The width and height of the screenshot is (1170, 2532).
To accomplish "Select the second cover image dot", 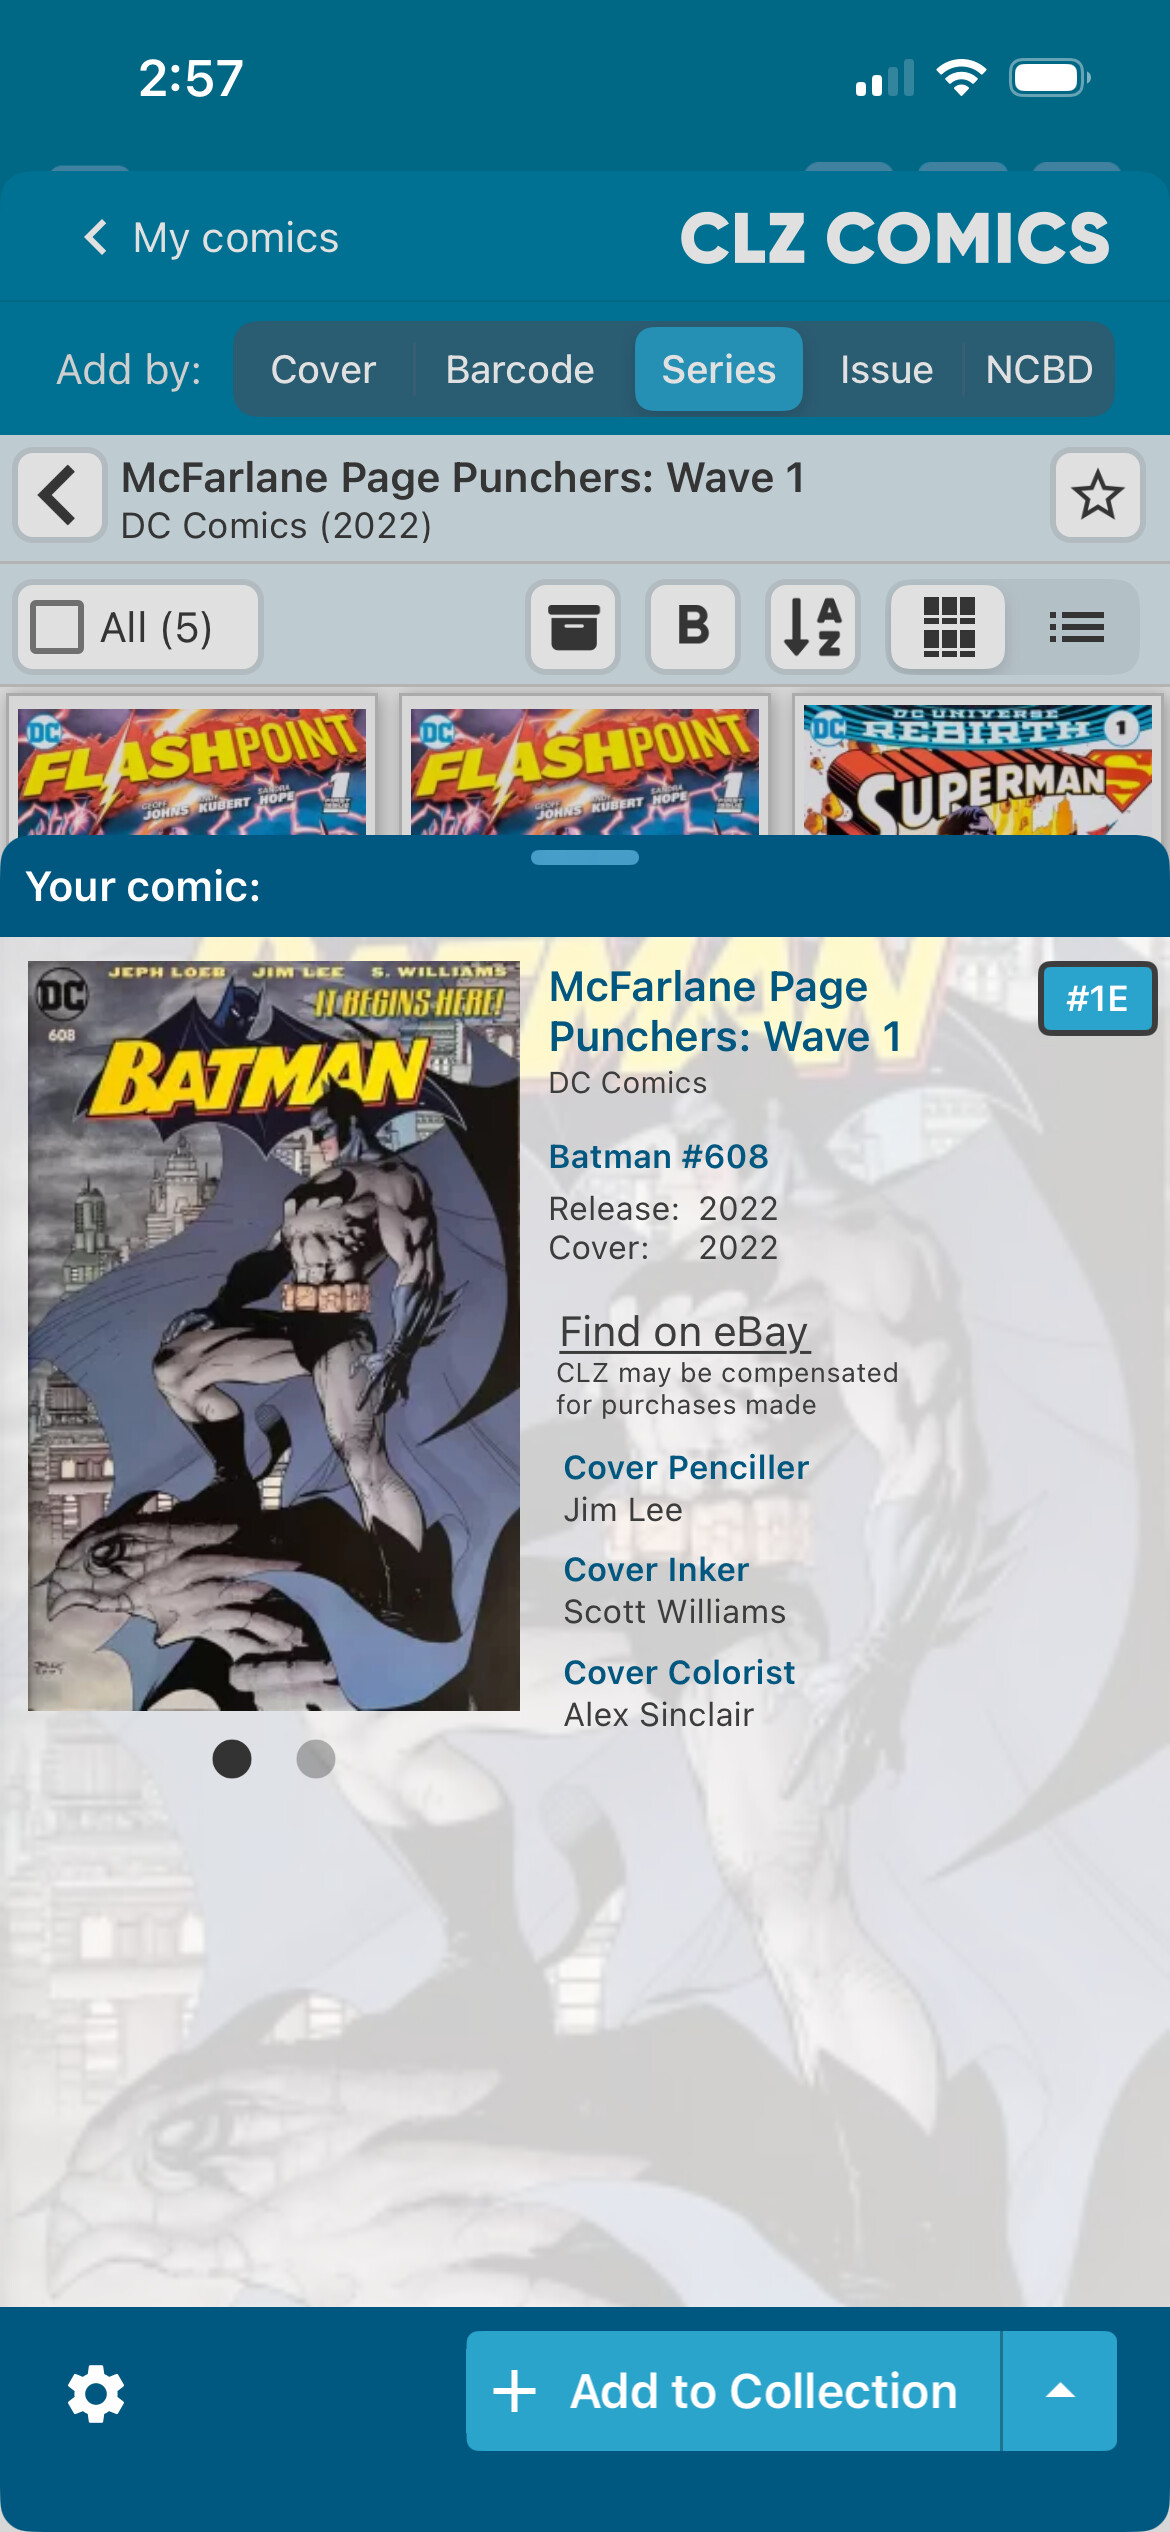I will 316,1759.
